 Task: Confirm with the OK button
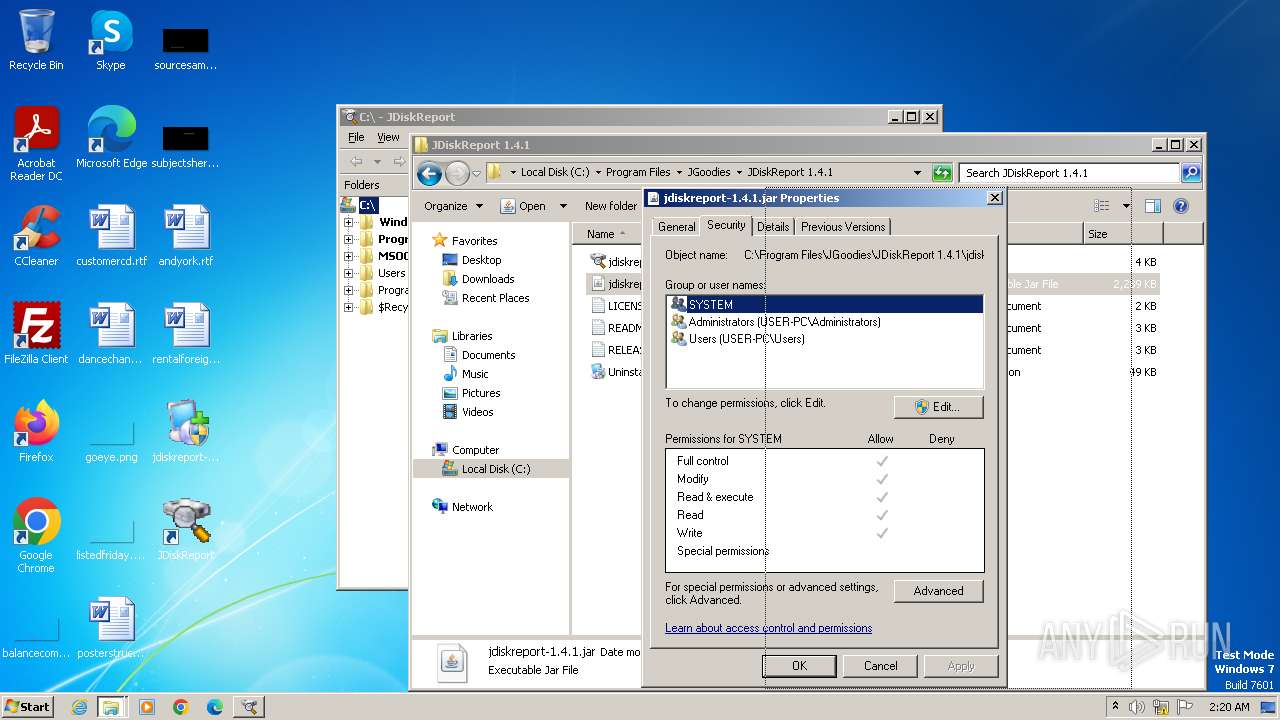tap(799, 666)
